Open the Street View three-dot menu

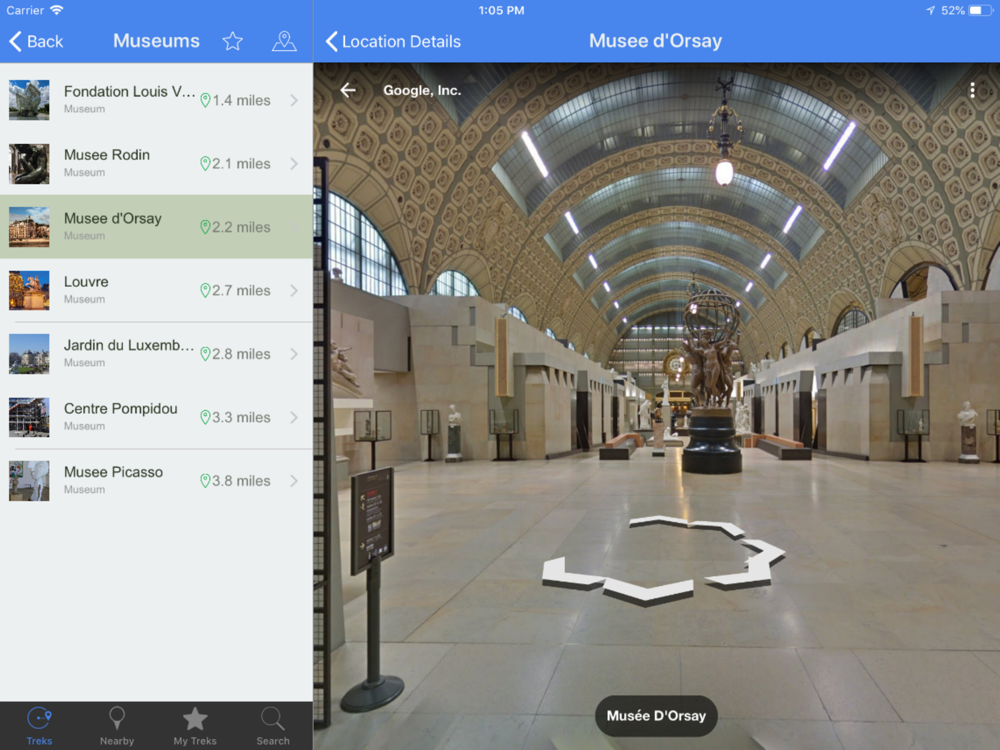pos(972,91)
